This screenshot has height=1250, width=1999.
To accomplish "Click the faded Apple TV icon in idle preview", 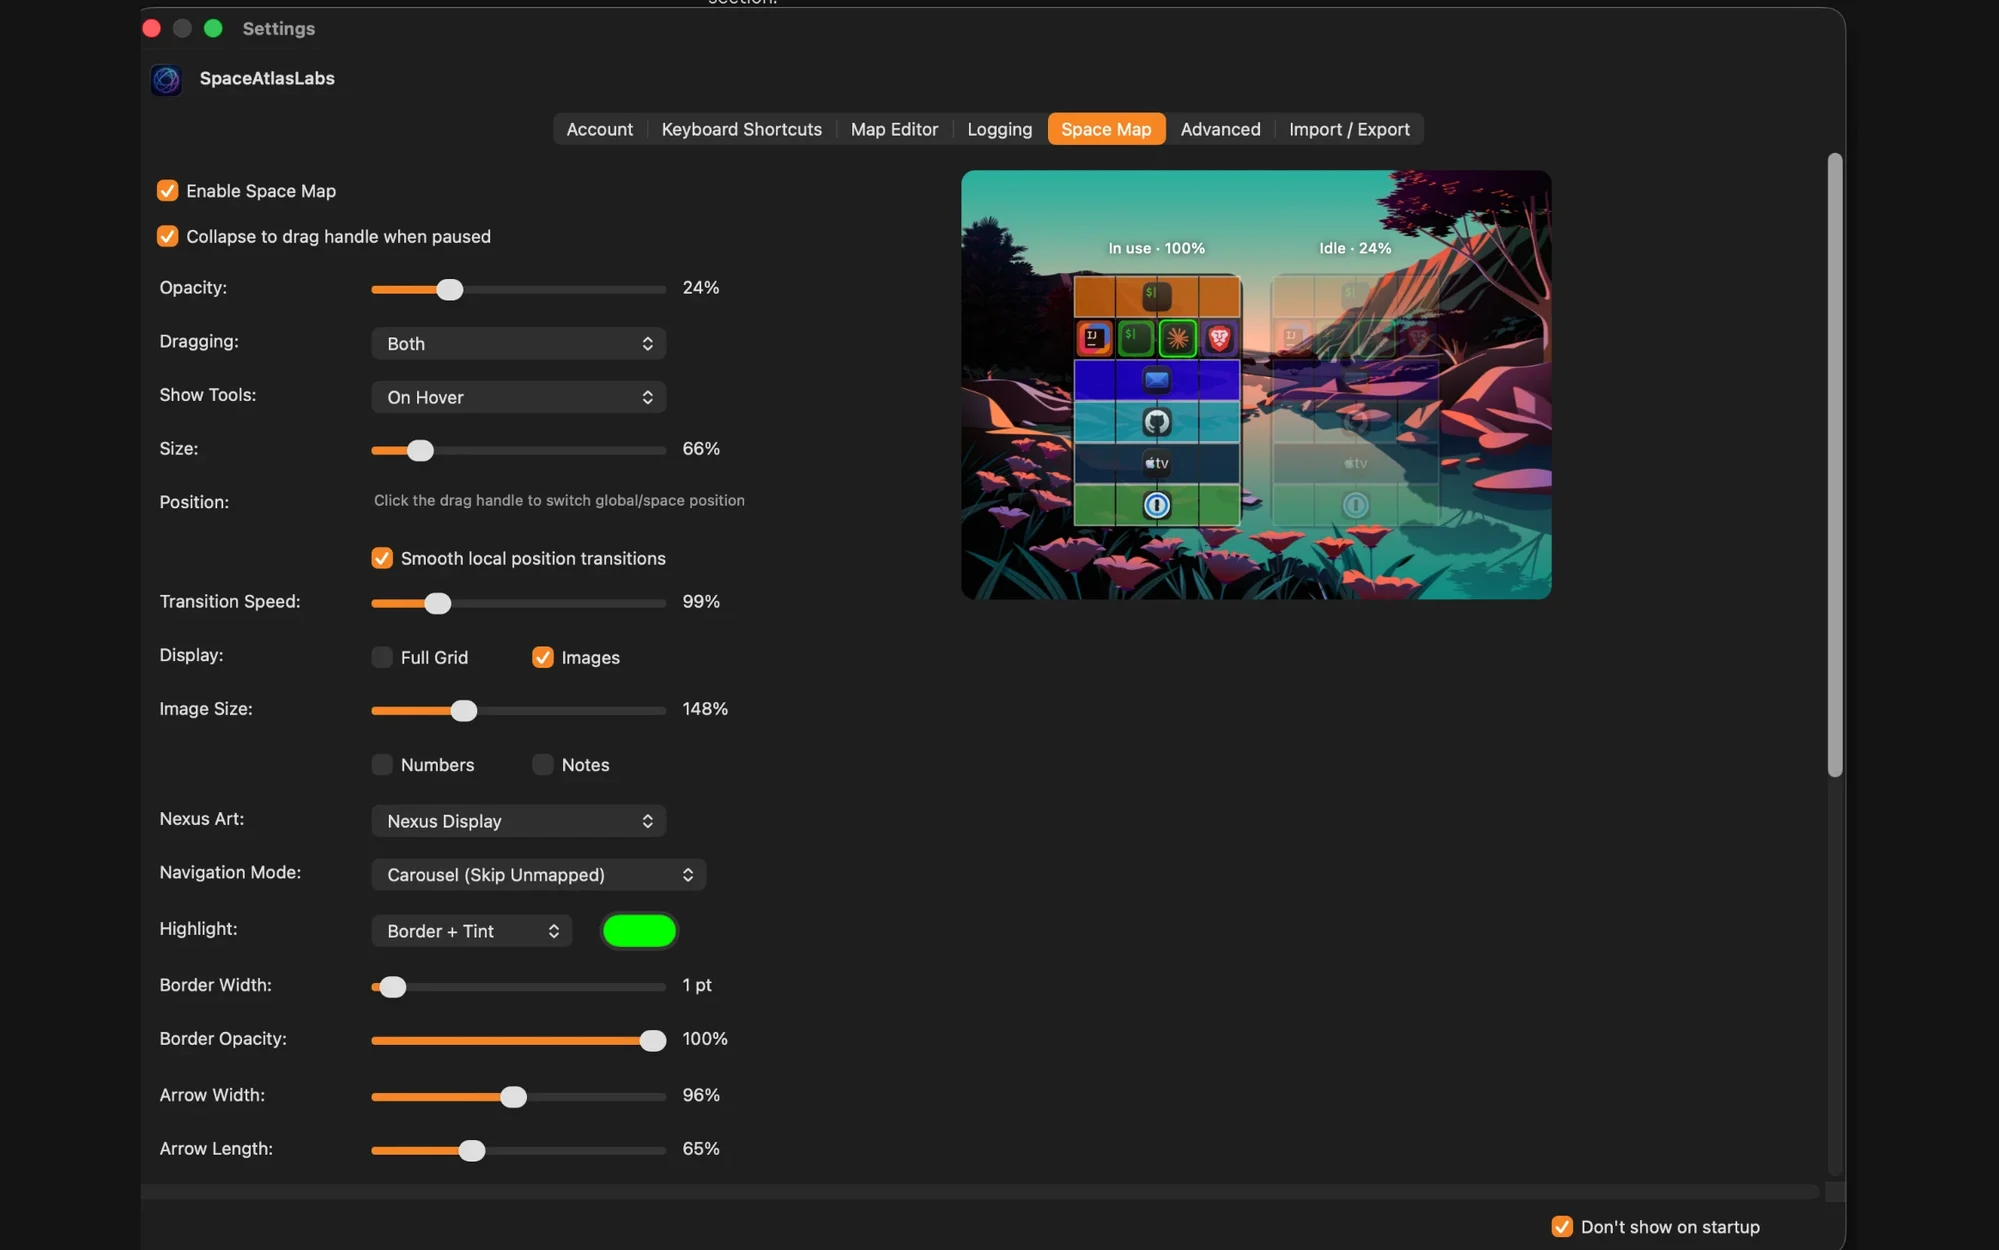I will 1355,463.
